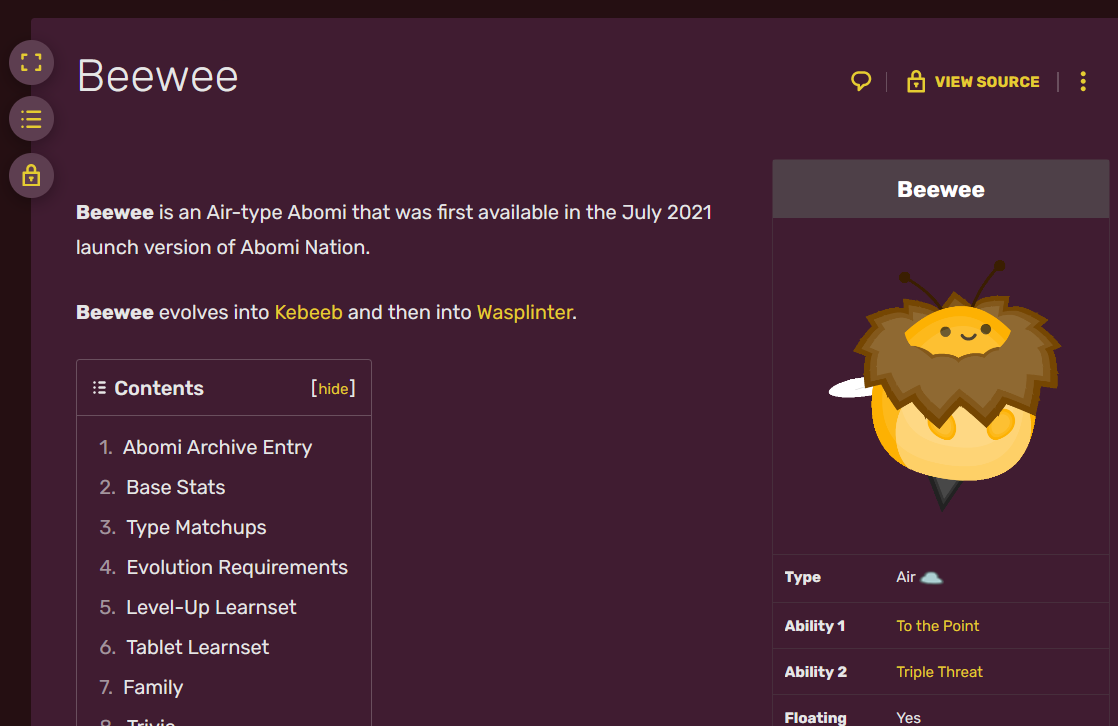
Task: Open the To the Point ability page
Action: [937, 625]
